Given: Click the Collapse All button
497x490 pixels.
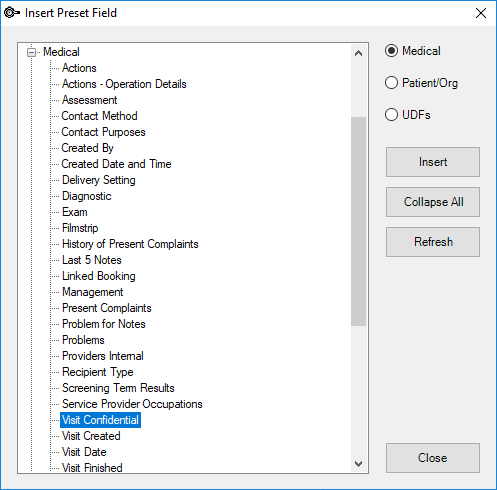Looking at the screenshot, I should [433, 202].
